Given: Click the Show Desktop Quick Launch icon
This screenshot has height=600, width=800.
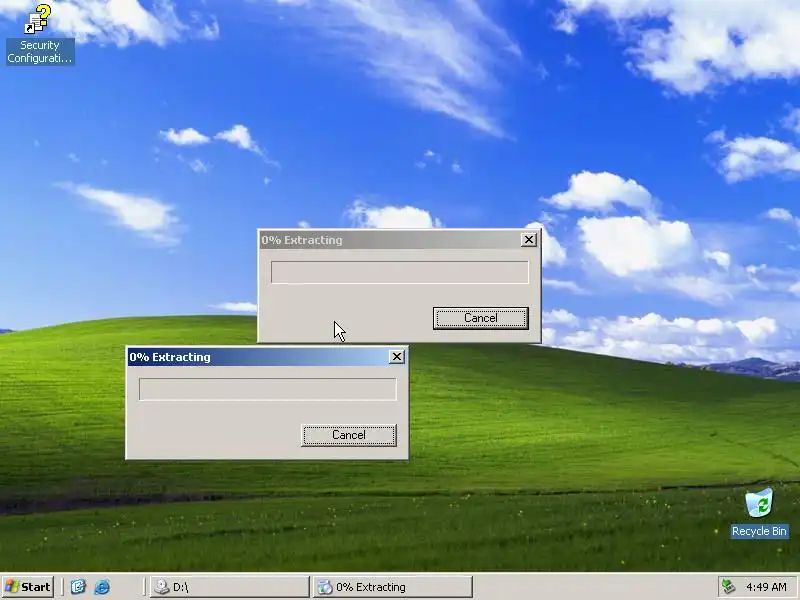Looking at the screenshot, I should [x=78, y=587].
